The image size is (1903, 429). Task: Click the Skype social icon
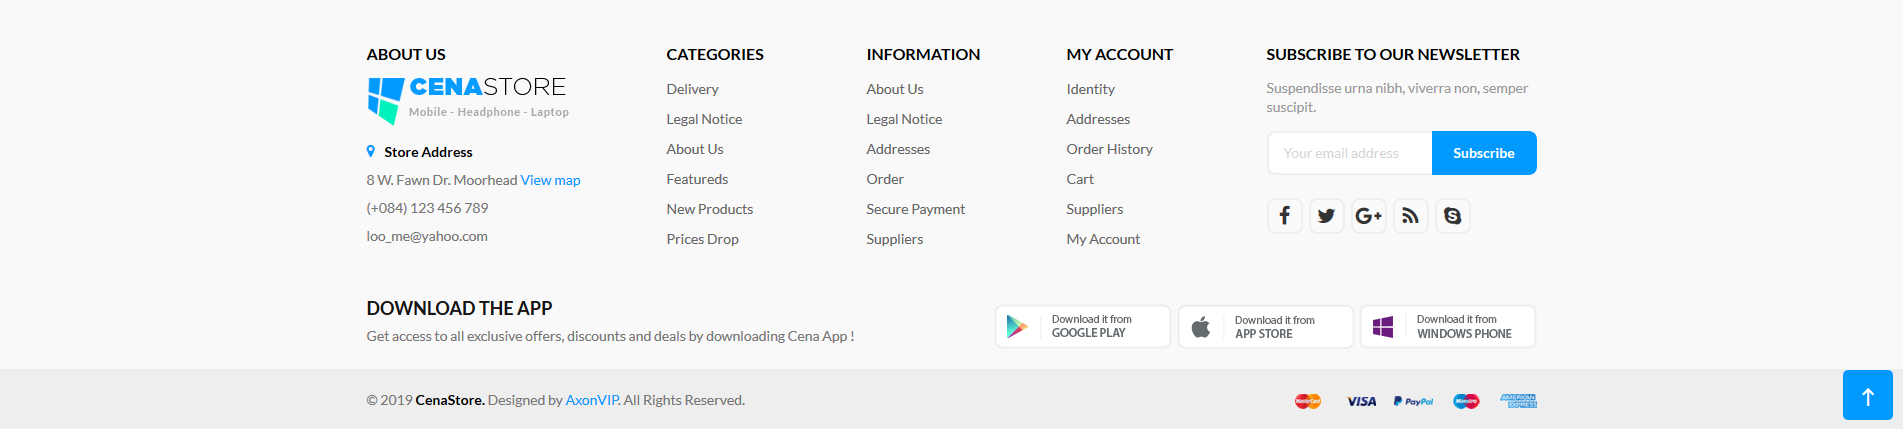tap(1453, 216)
